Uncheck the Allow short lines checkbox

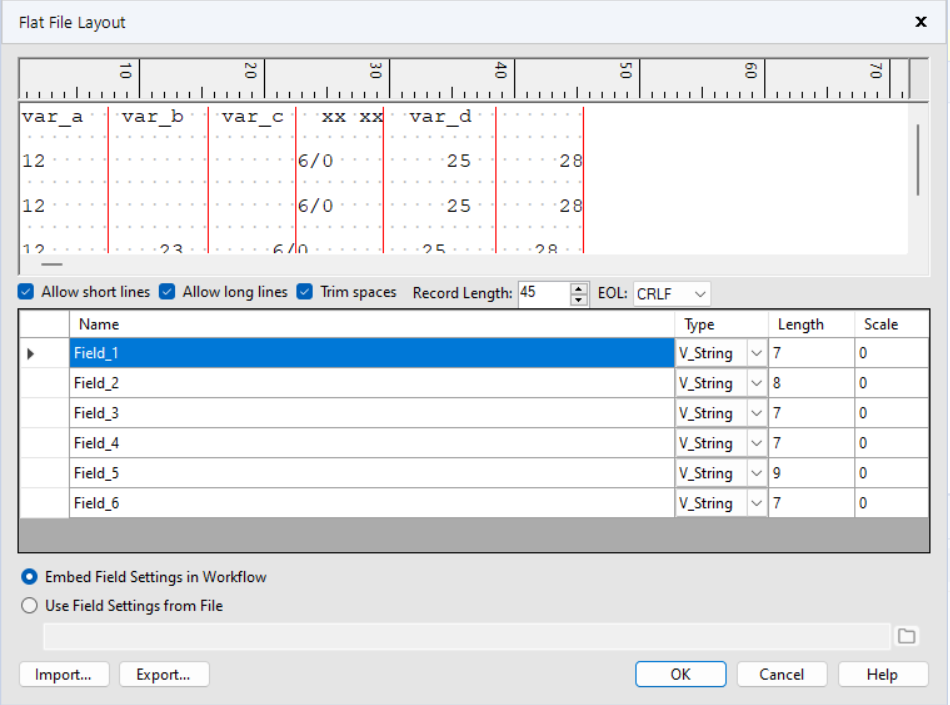coord(24,292)
